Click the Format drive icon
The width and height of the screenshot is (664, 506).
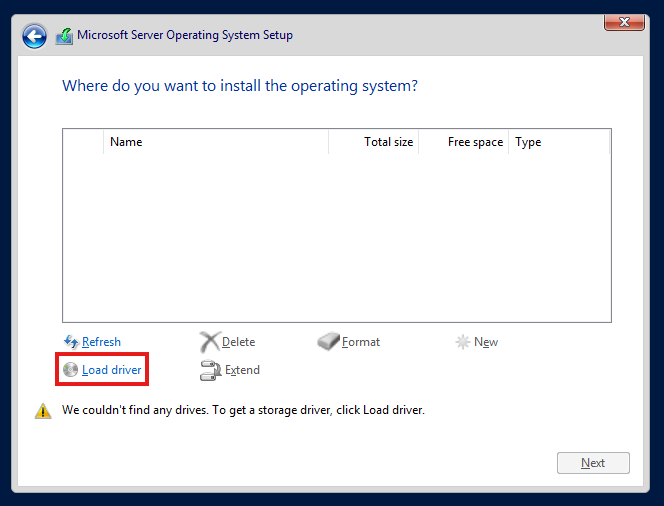pos(329,341)
